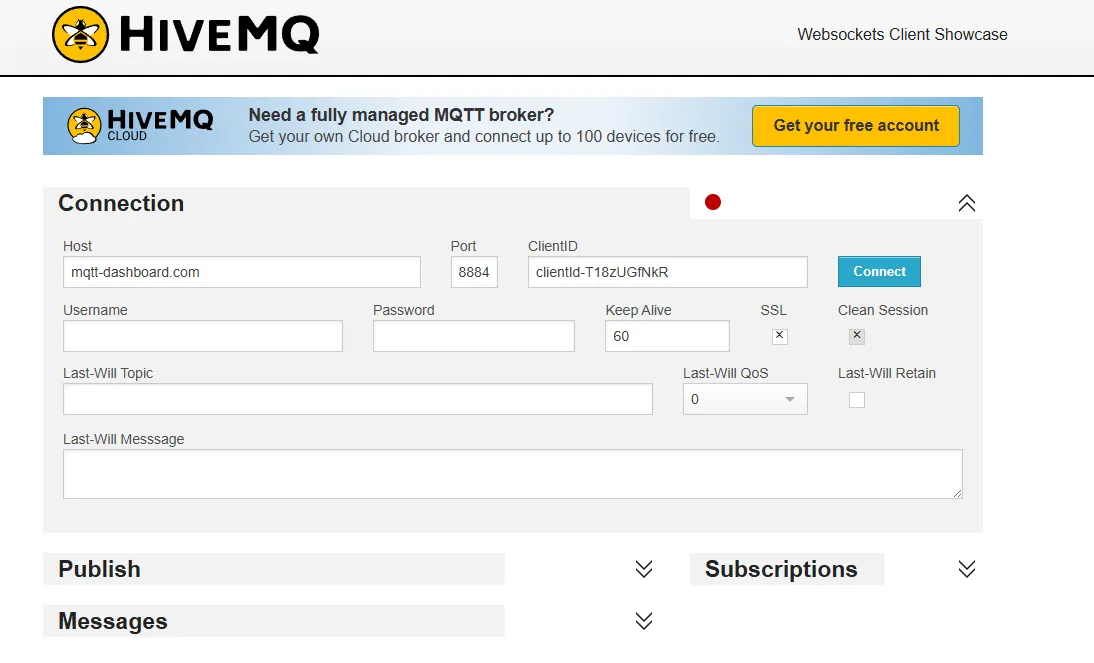This screenshot has width=1094, height=663.
Task: Enable the Last-Will Retain checkbox
Action: pyautogui.click(x=857, y=400)
